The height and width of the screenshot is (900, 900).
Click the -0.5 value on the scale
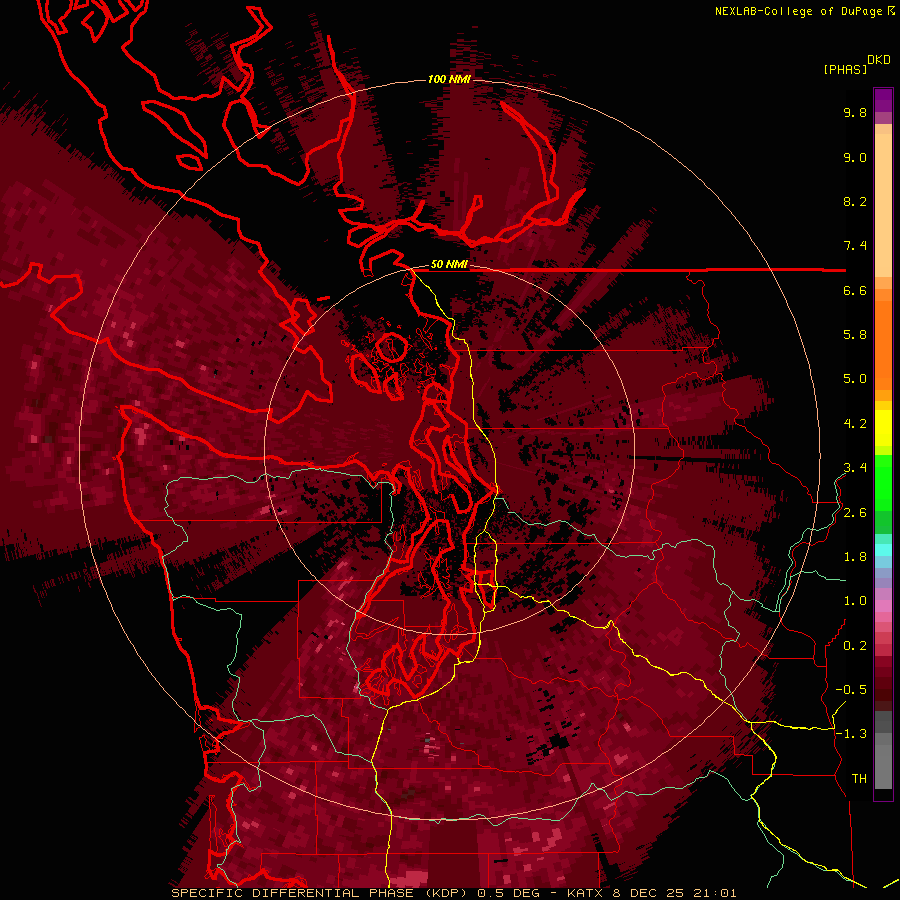851,690
